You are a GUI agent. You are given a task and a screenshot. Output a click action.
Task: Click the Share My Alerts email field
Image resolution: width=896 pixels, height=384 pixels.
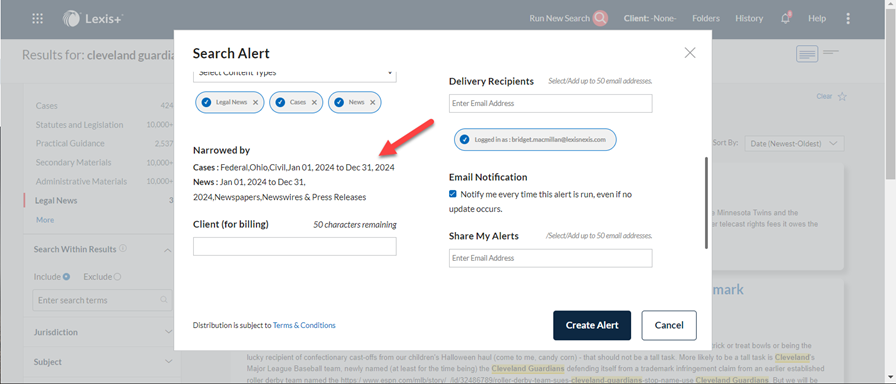pyautogui.click(x=550, y=258)
